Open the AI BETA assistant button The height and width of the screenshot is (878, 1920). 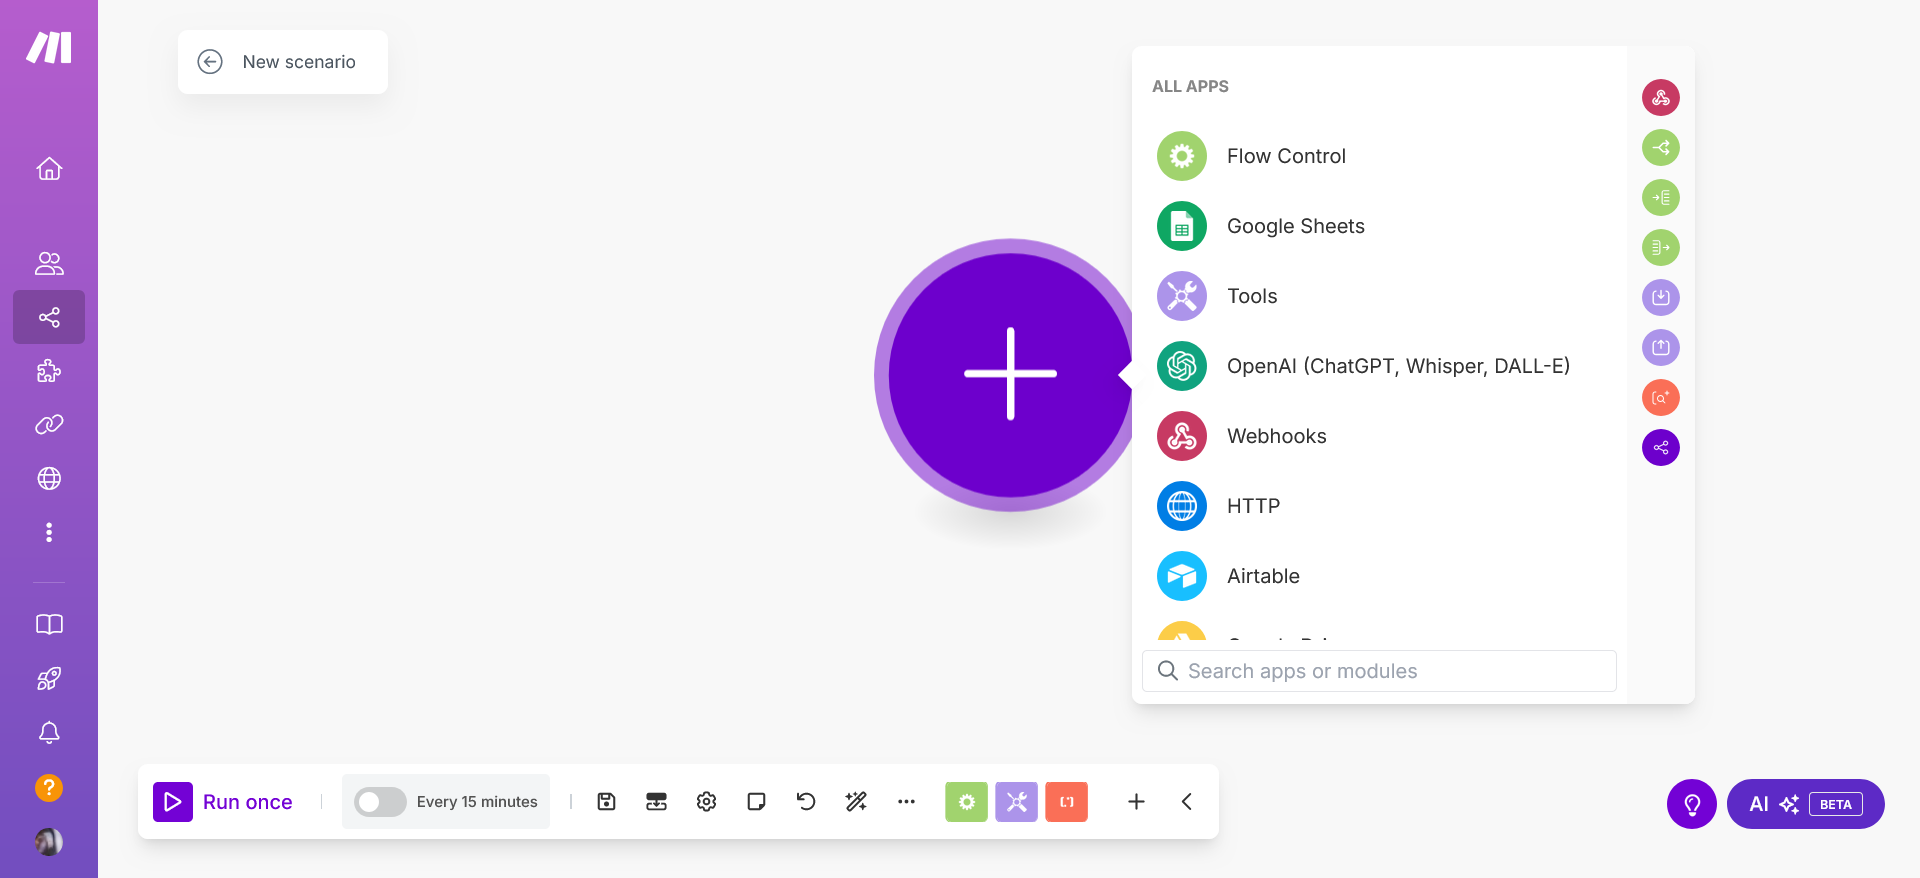(x=1806, y=804)
